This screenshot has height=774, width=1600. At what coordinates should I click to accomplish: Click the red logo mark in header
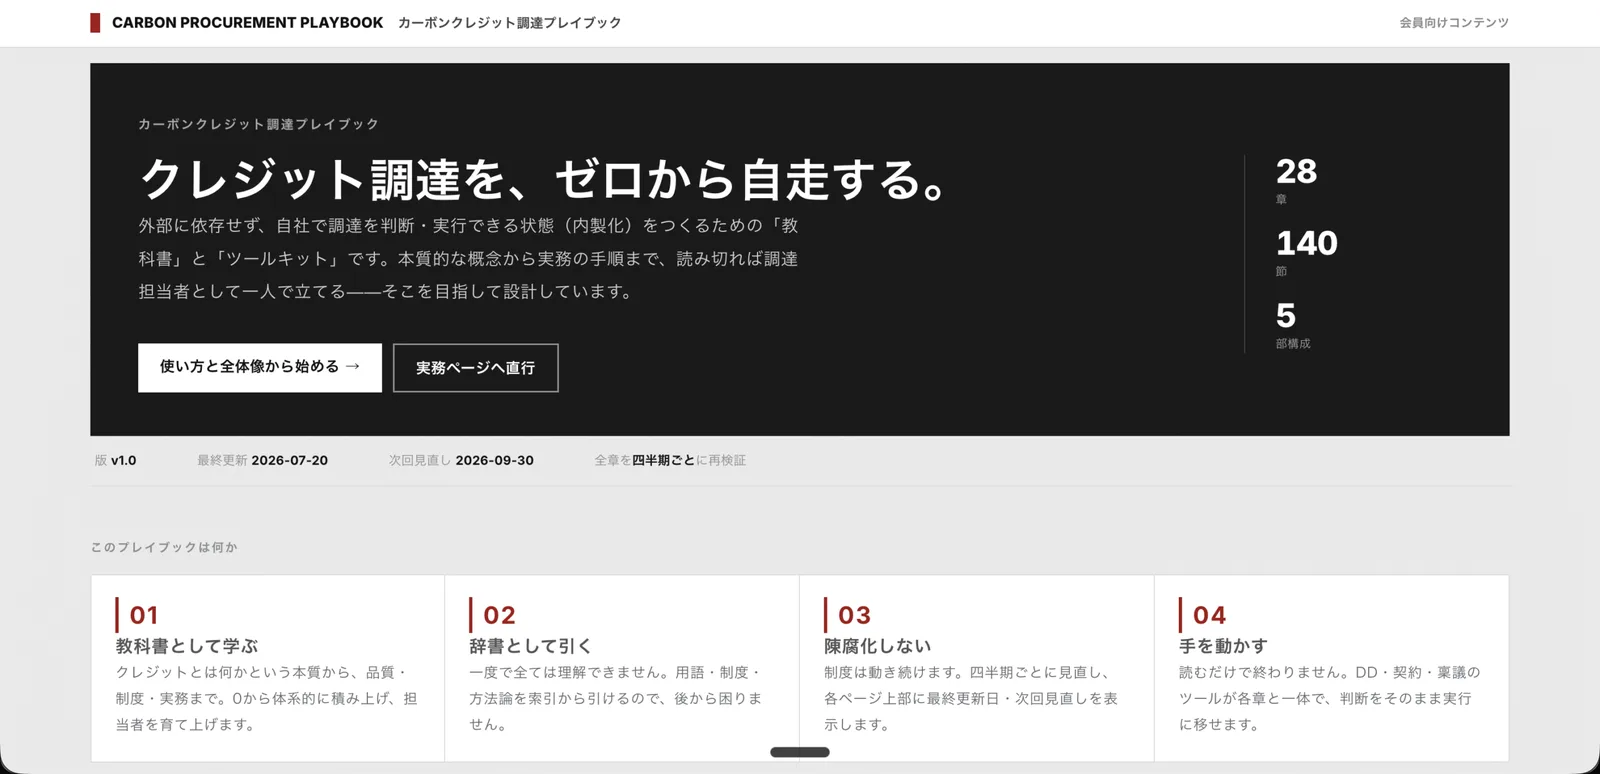[95, 22]
